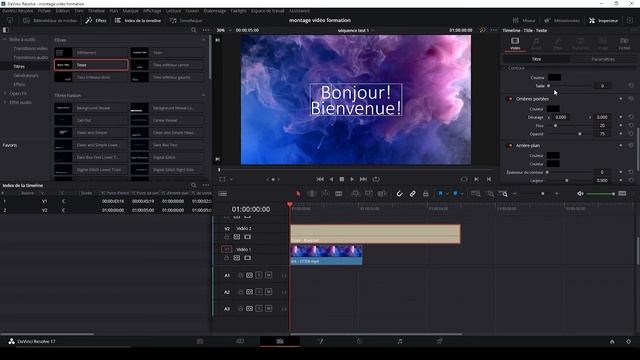
Task: Toggle effects panel sidebar layout icon
Action: click(x=5, y=30)
